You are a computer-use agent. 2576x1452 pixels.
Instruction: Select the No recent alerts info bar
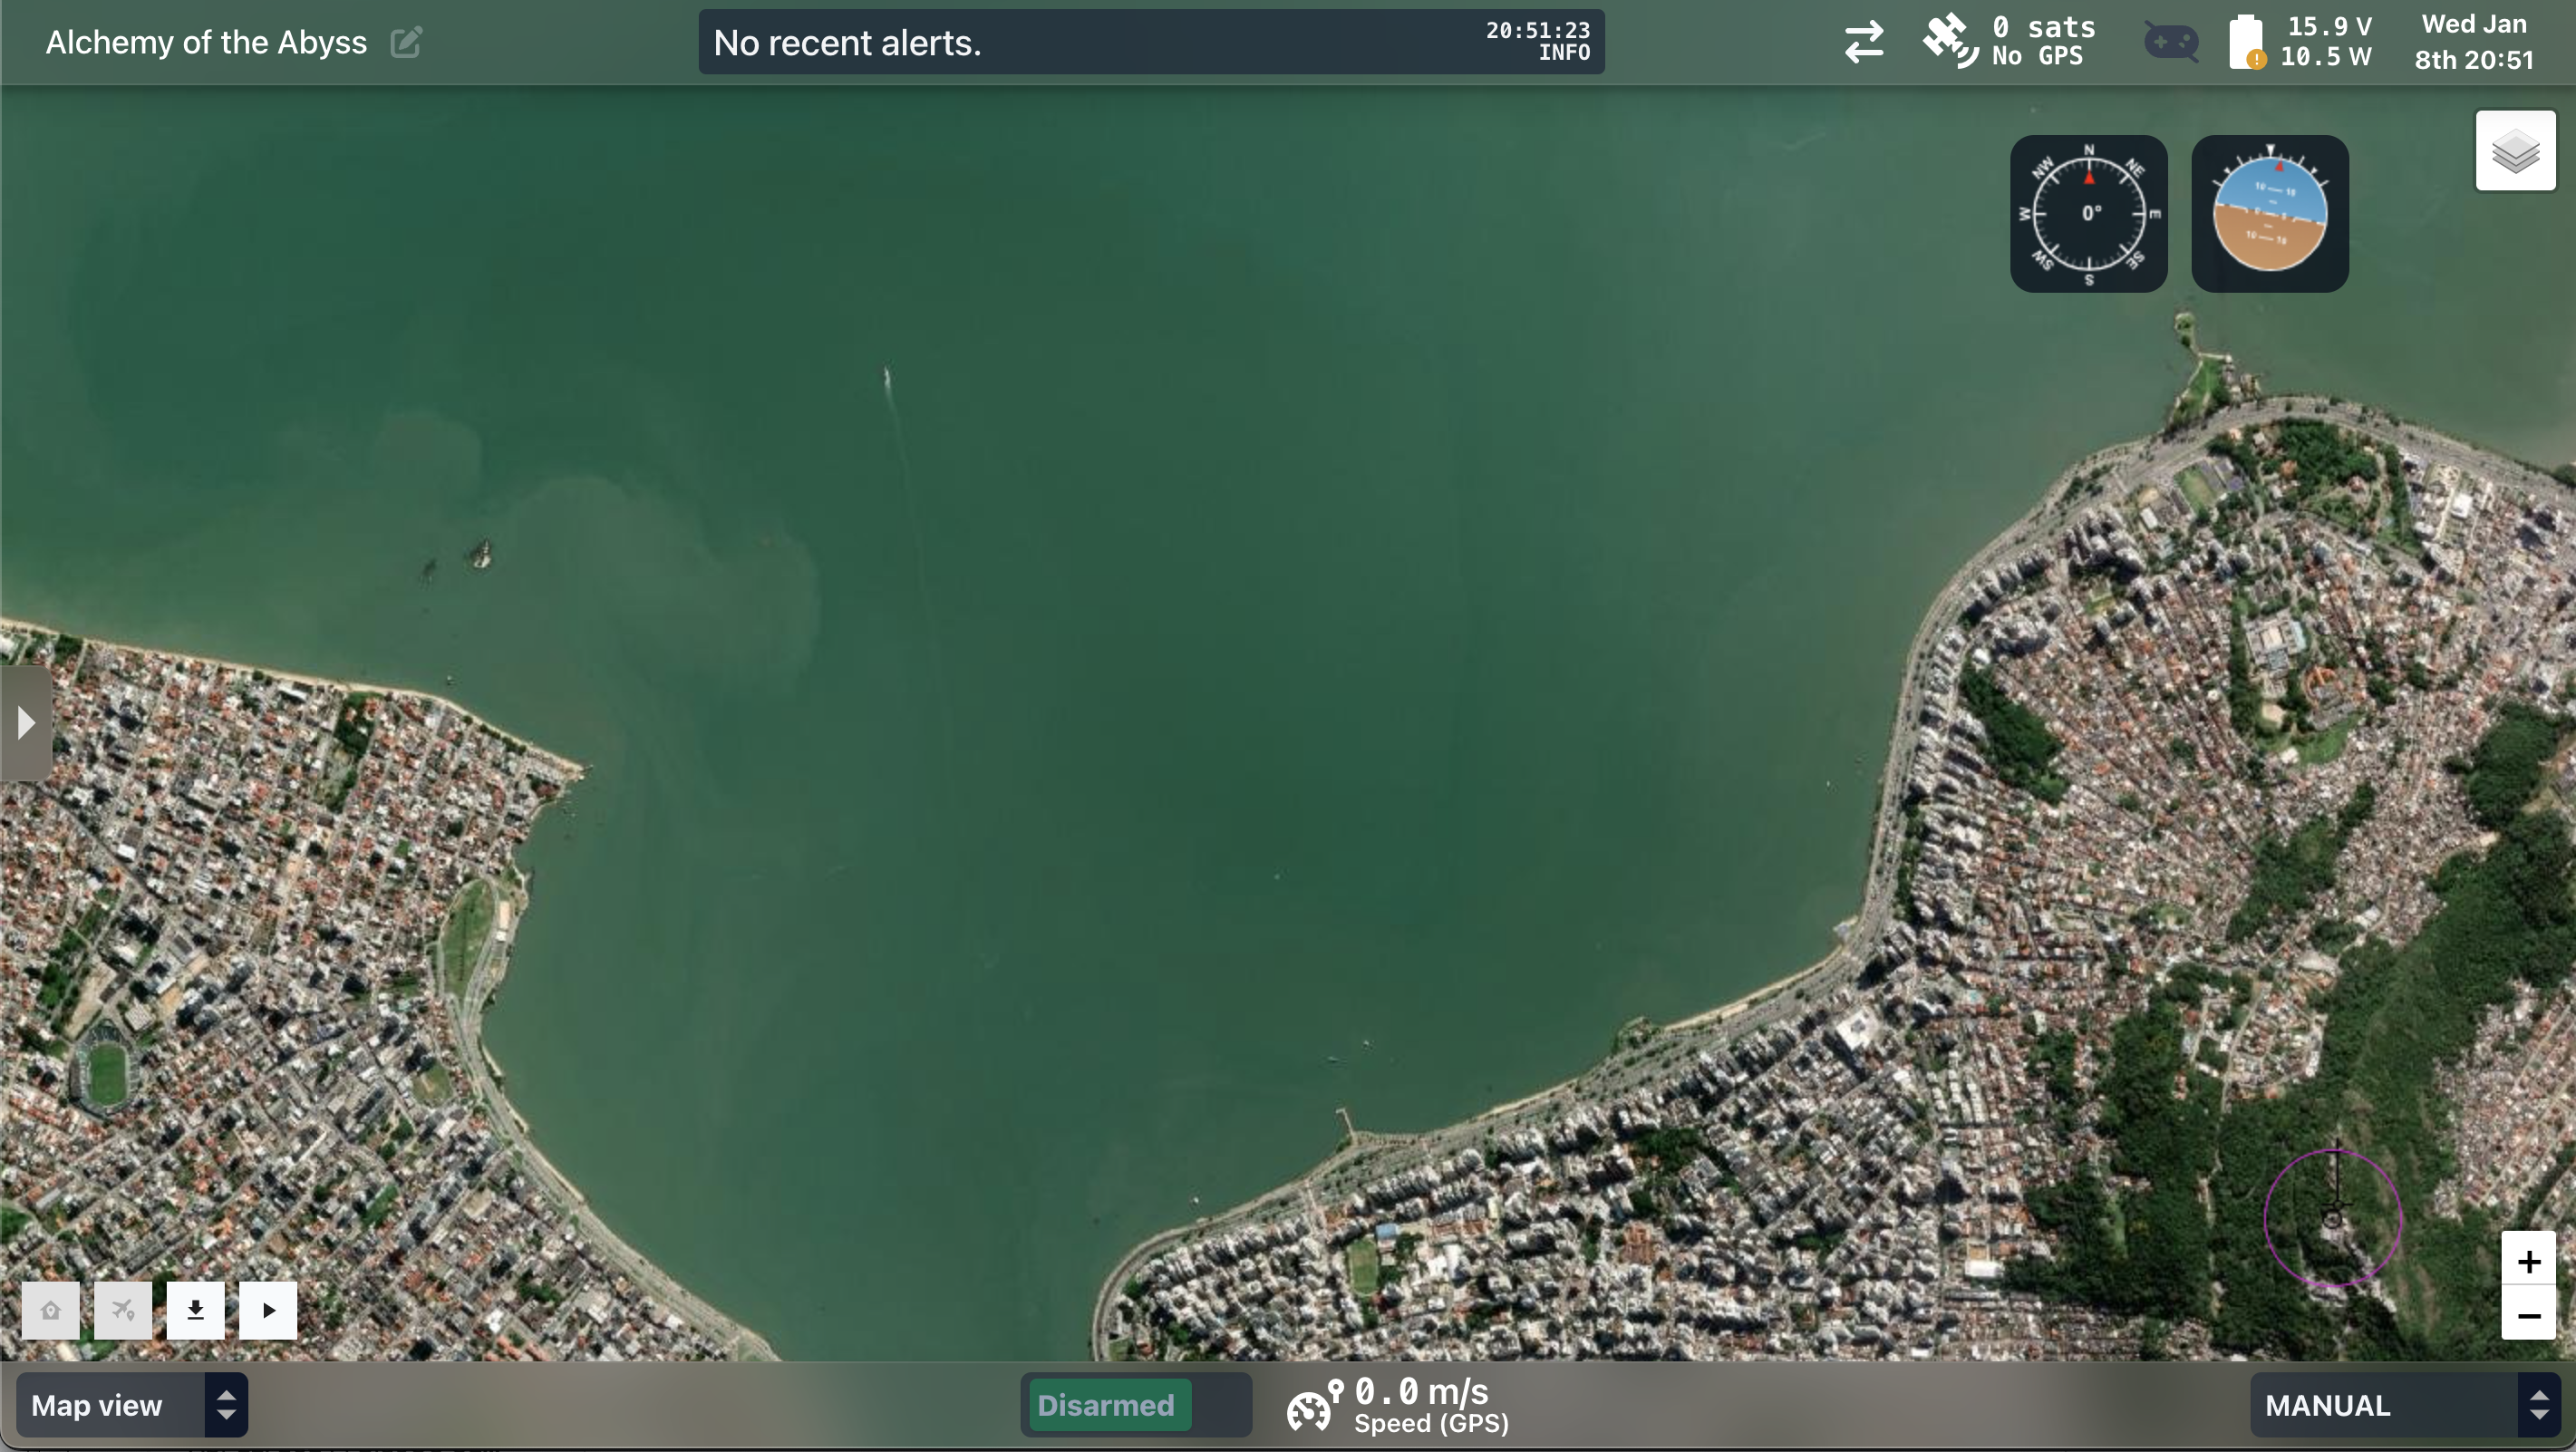point(1150,41)
